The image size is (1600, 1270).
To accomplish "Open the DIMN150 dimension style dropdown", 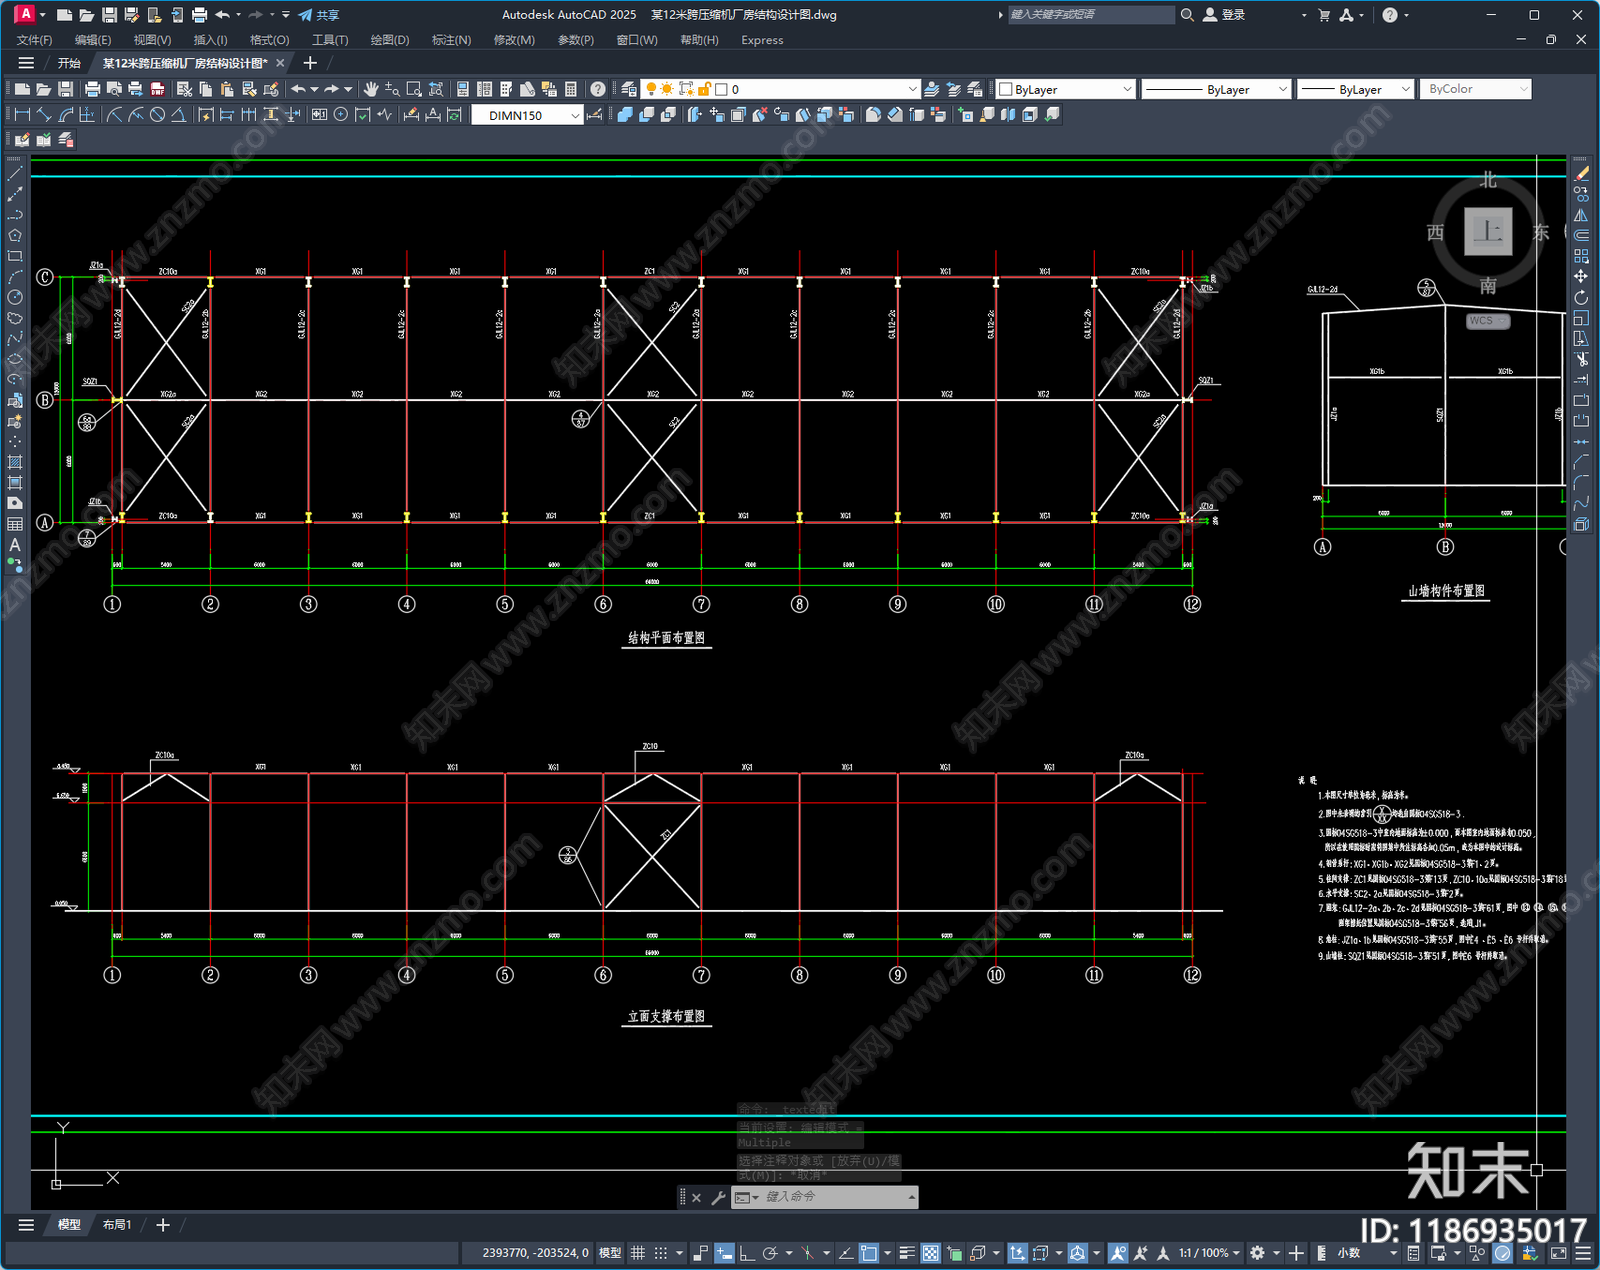I will pyautogui.click(x=527, y=115).
